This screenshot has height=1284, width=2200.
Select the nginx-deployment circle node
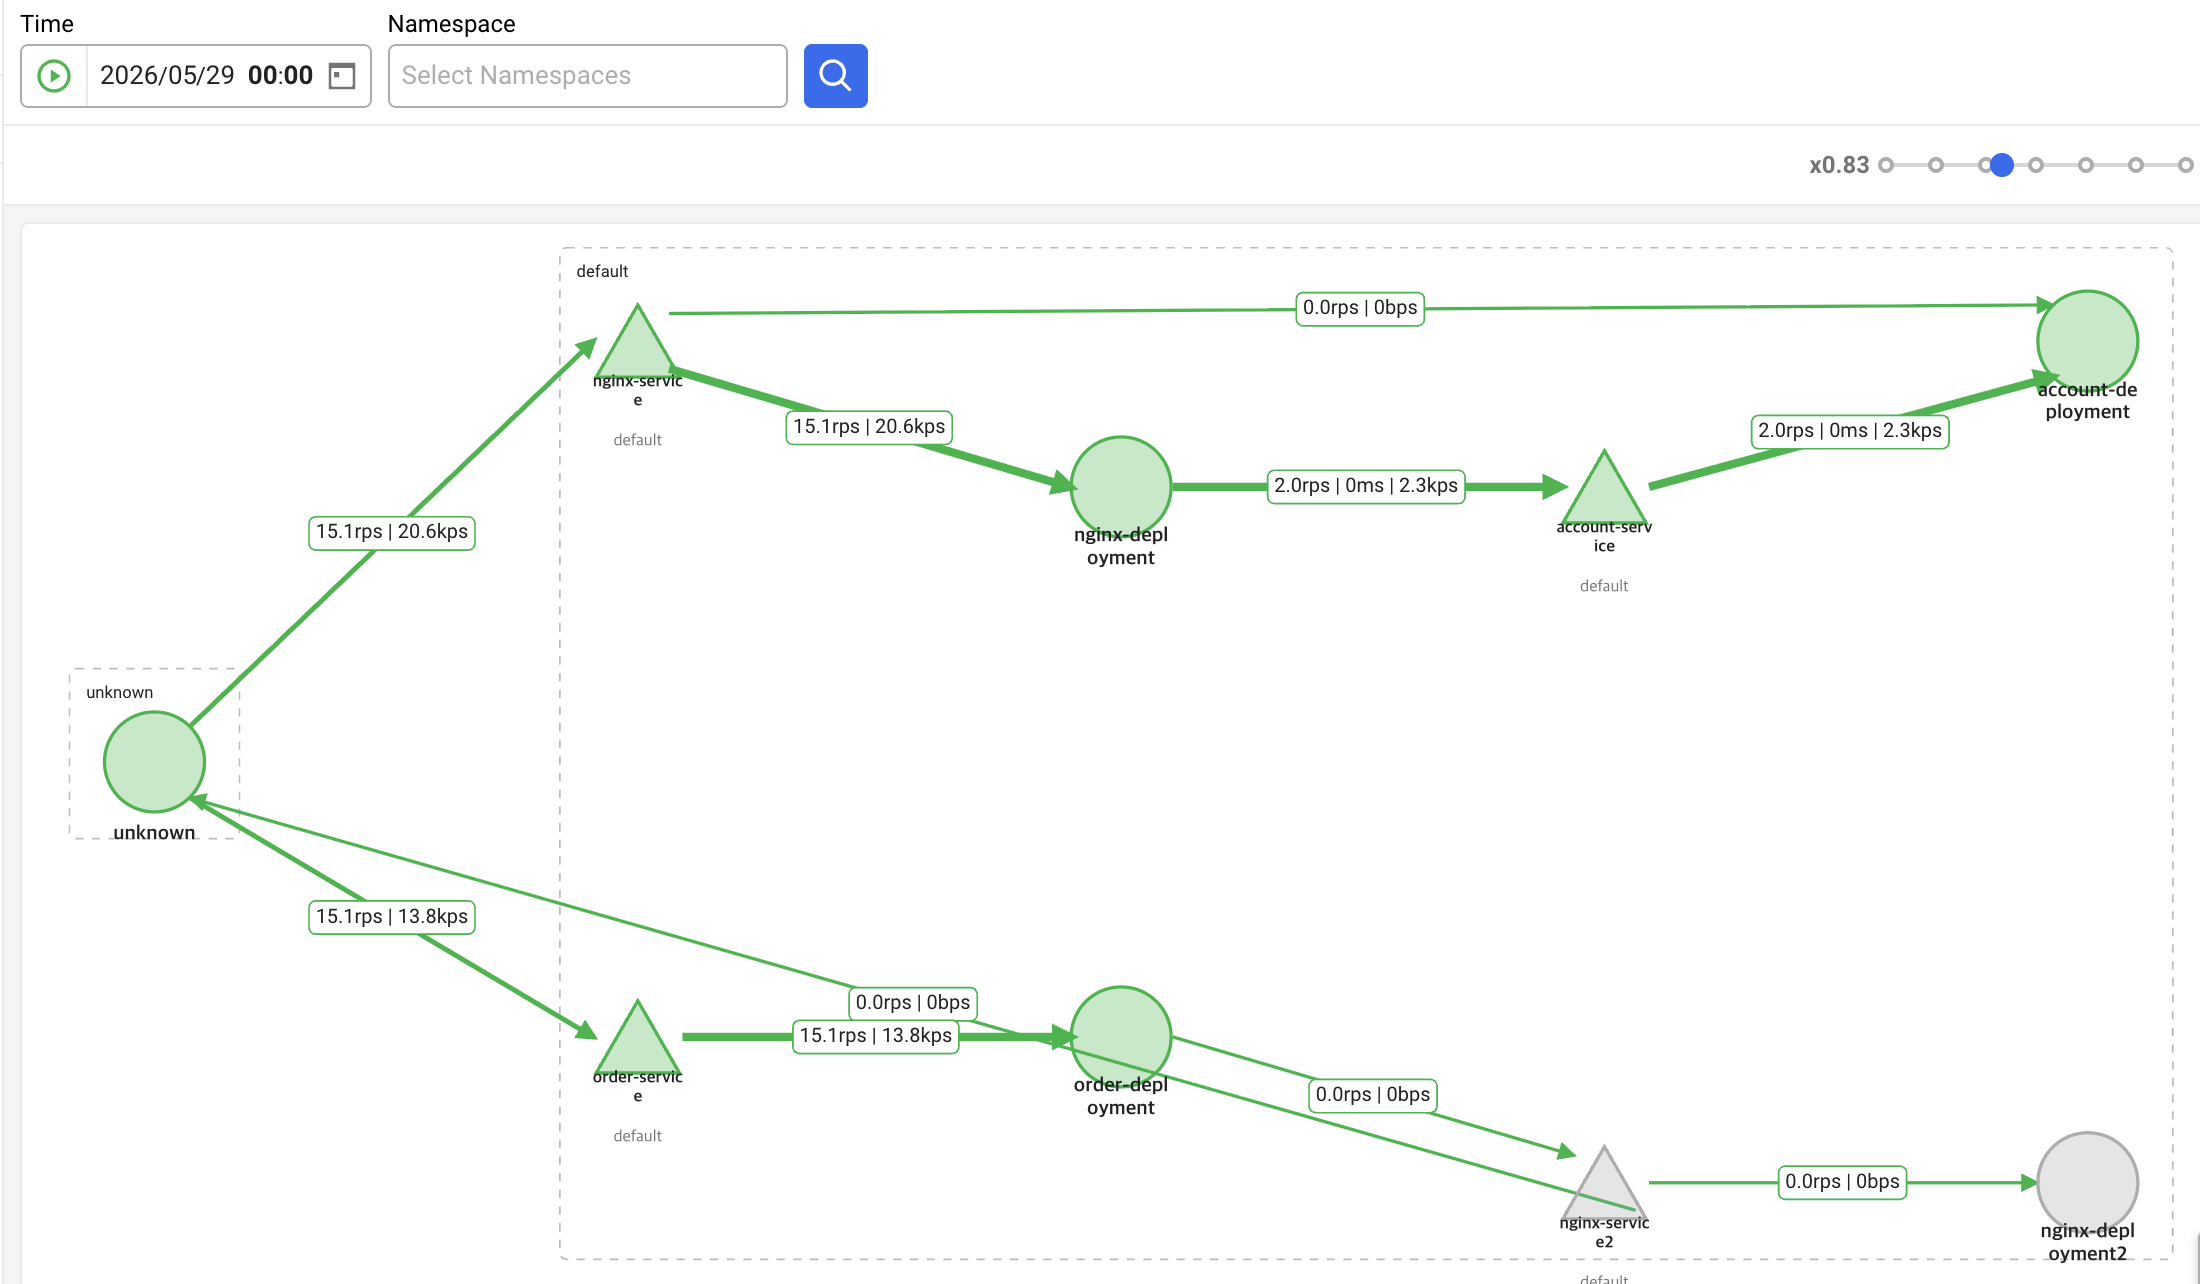point(1121,486)
